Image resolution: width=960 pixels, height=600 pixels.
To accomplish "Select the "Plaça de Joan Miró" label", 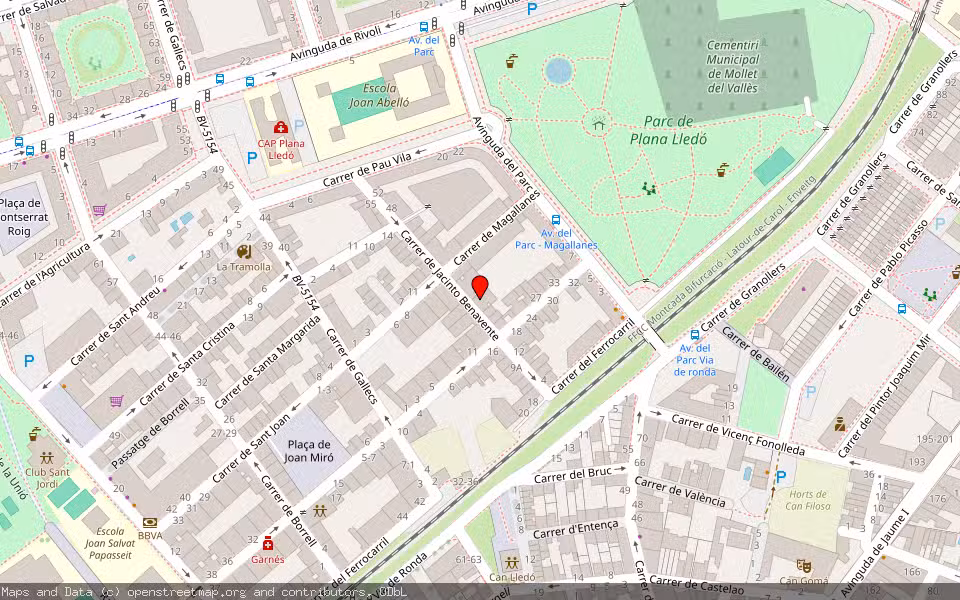I will tap(309, 451).
